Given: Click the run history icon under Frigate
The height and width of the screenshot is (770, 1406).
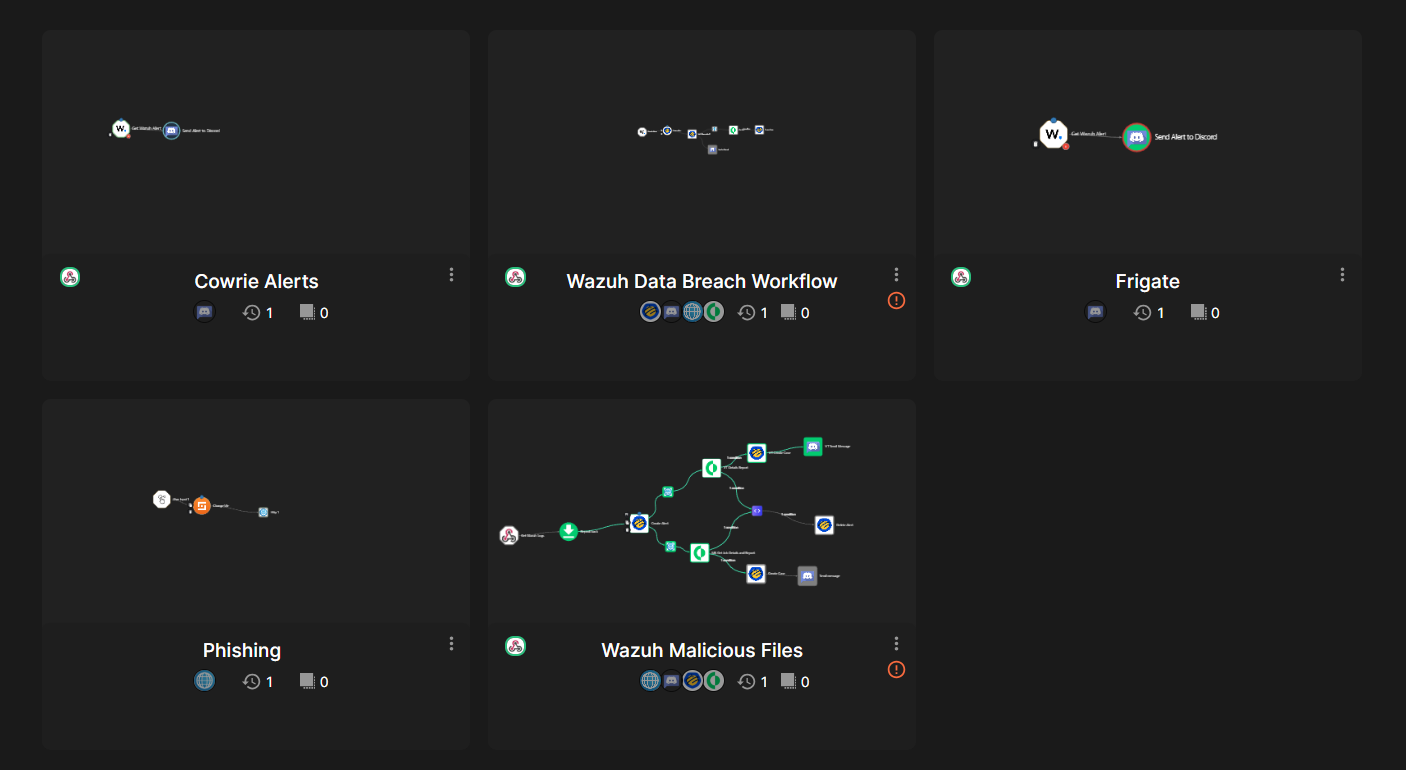Looking at the screenshot, I should (1142, 313).
